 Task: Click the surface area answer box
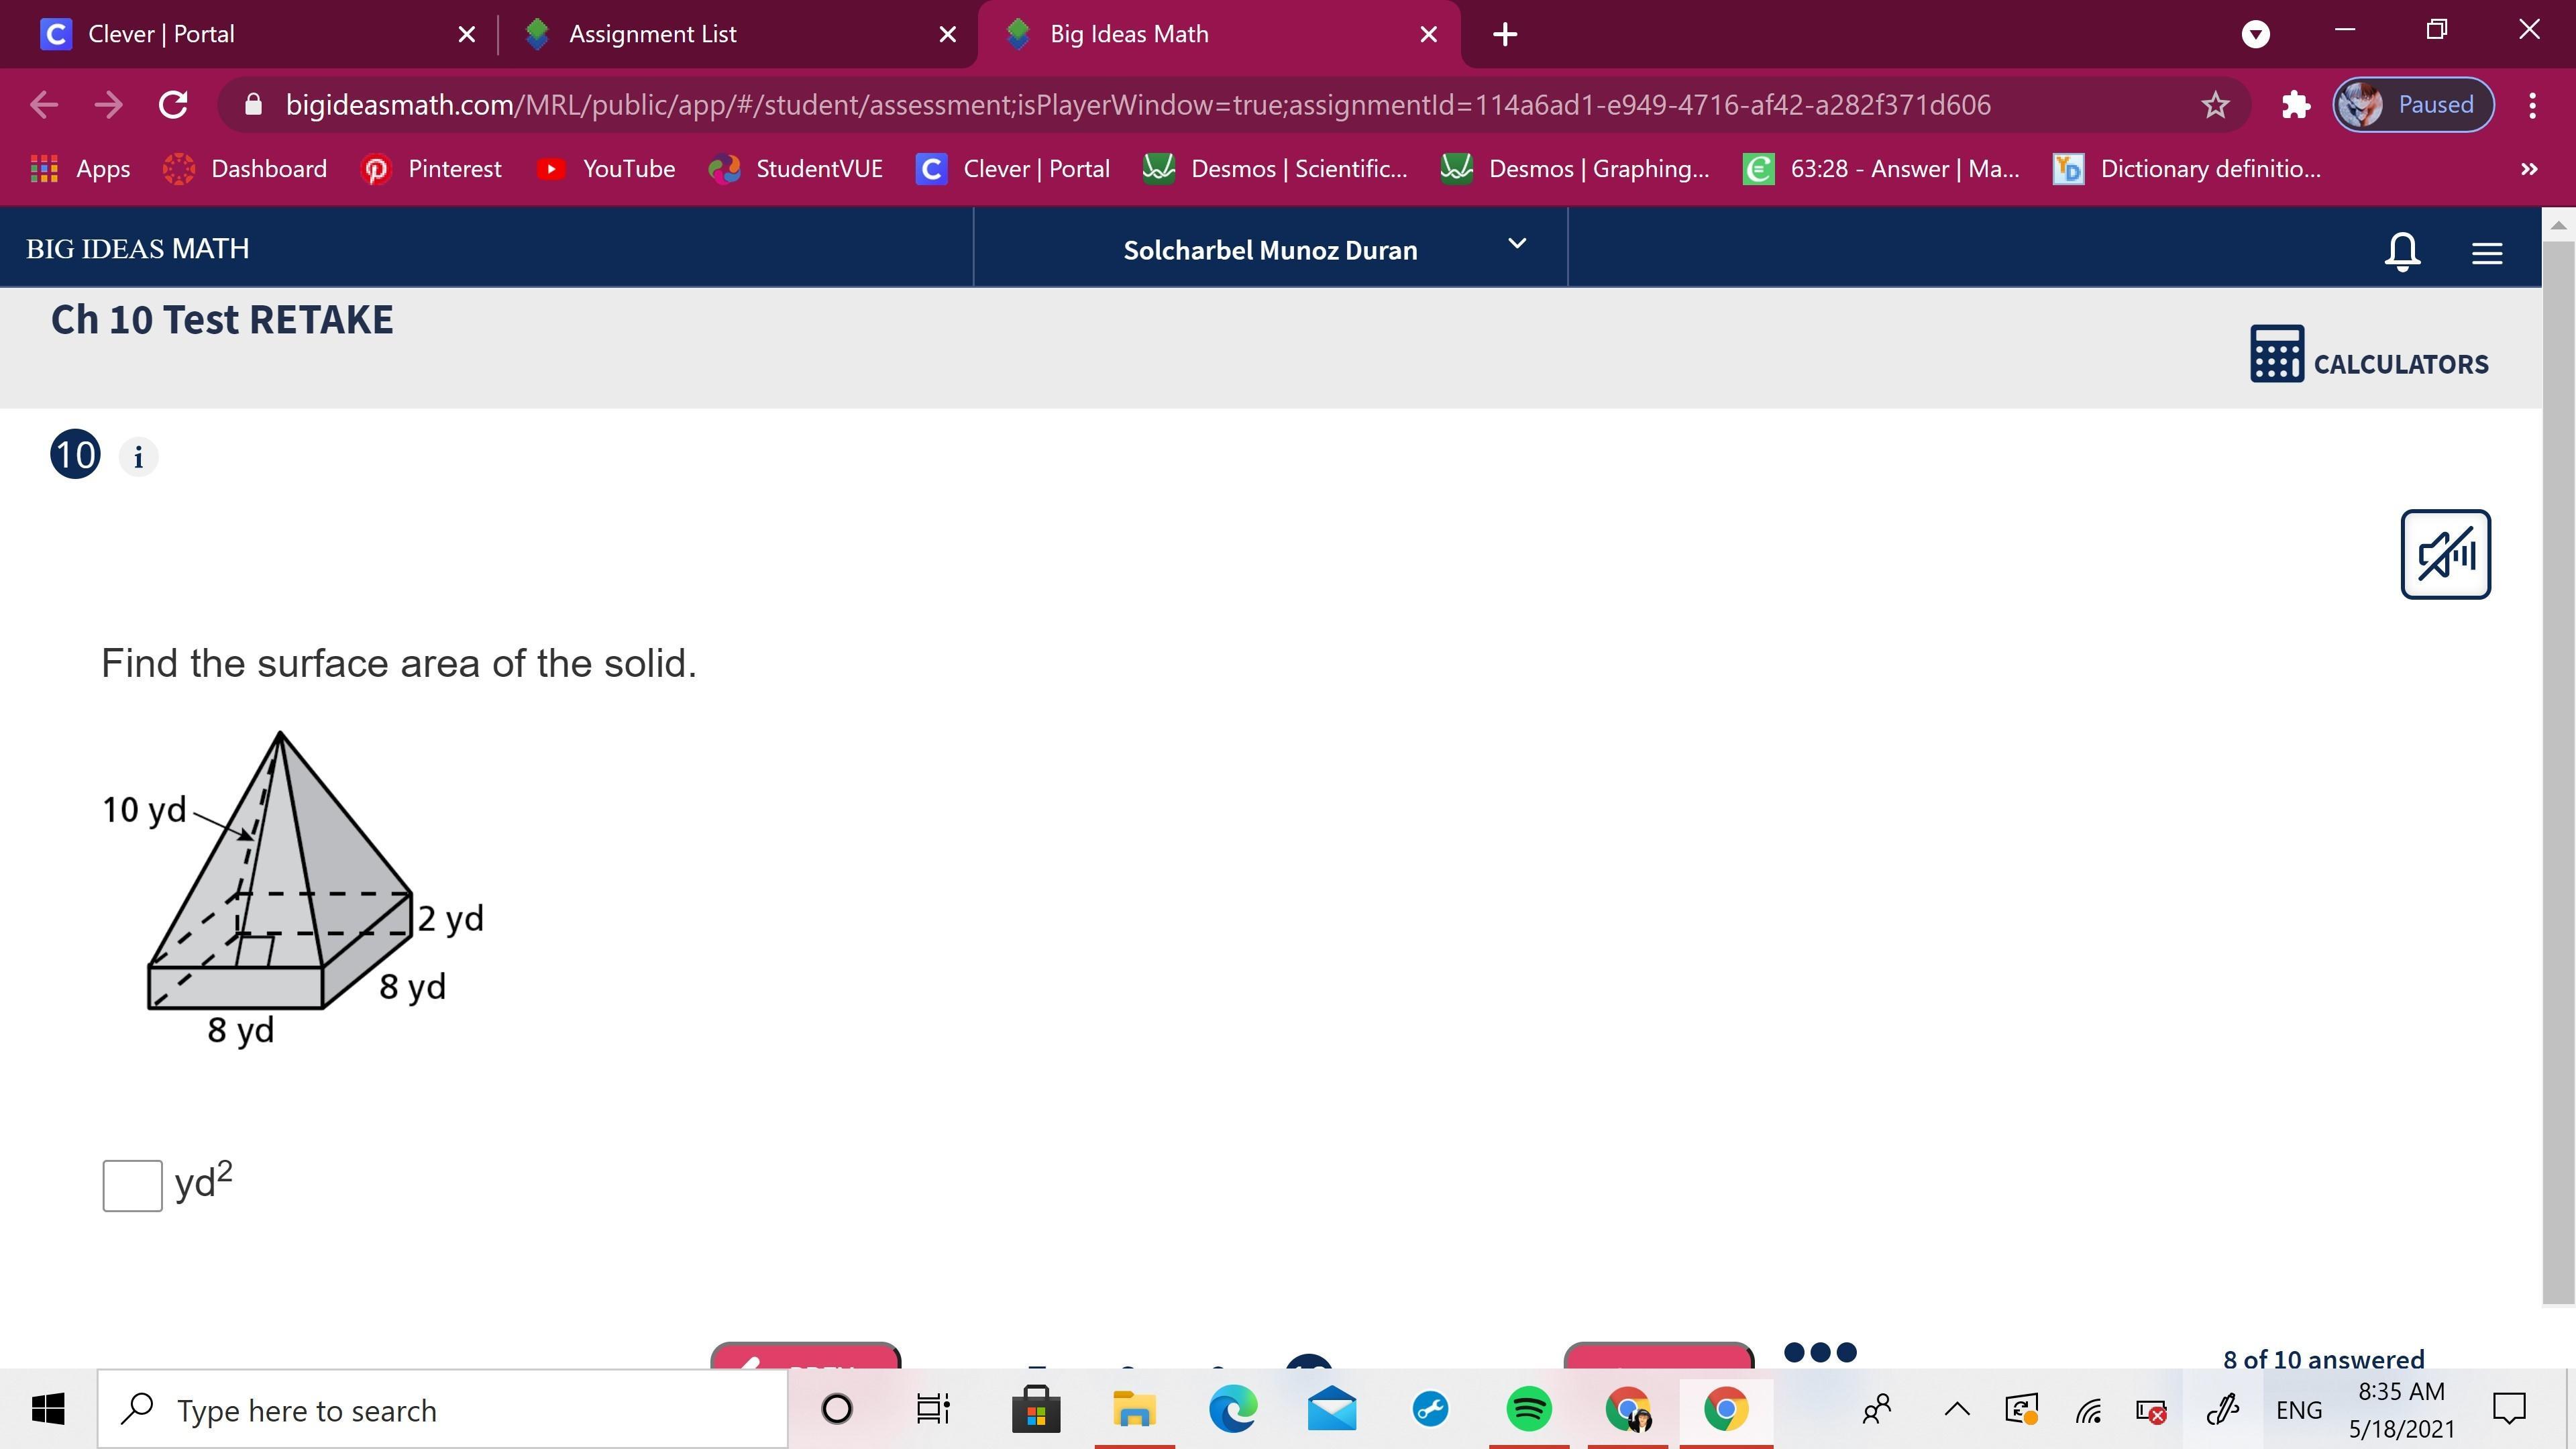click(132, 1185)
